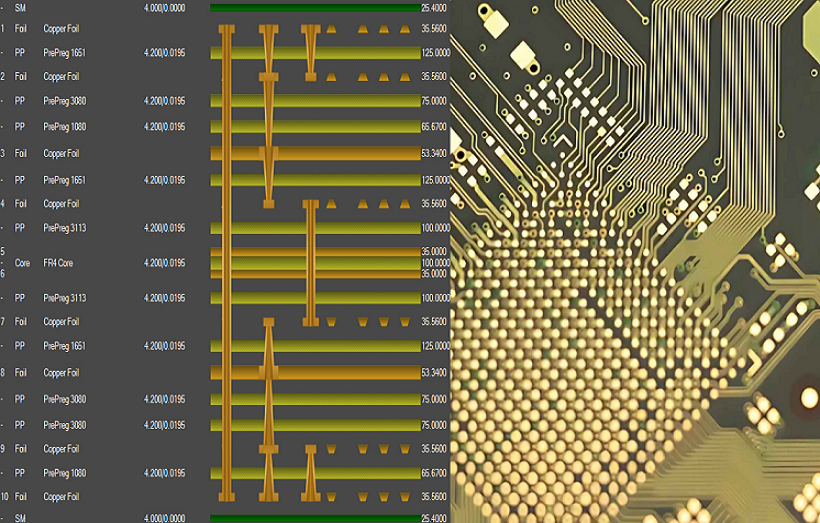Select the green top solder mask bar
820x523 pixels.
pyautogui.click(x=315, y=8)
